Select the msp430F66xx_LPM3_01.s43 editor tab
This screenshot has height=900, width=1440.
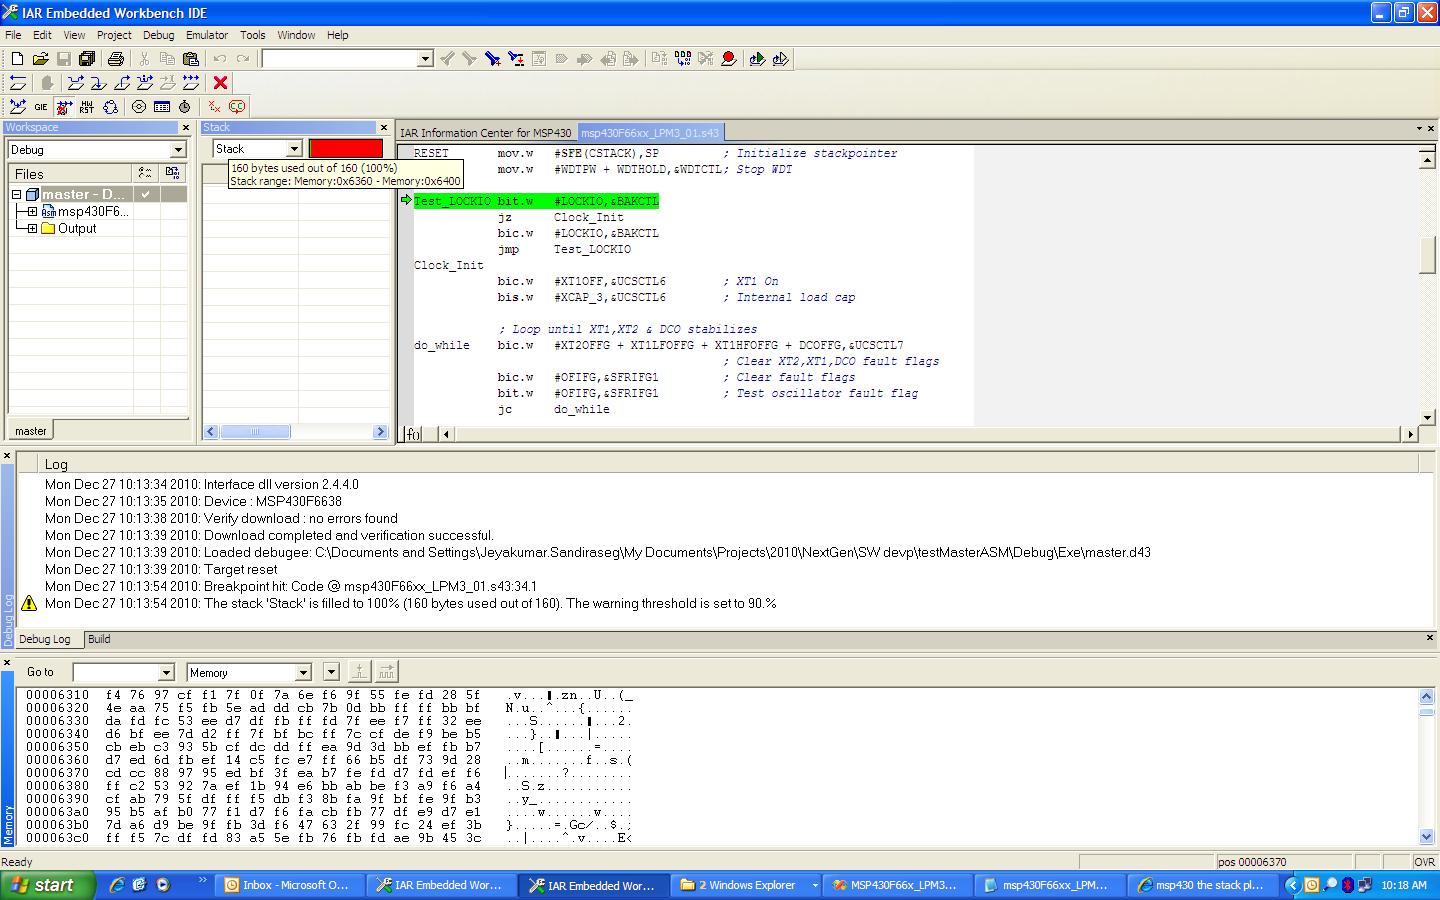click(x=650, y=133)
